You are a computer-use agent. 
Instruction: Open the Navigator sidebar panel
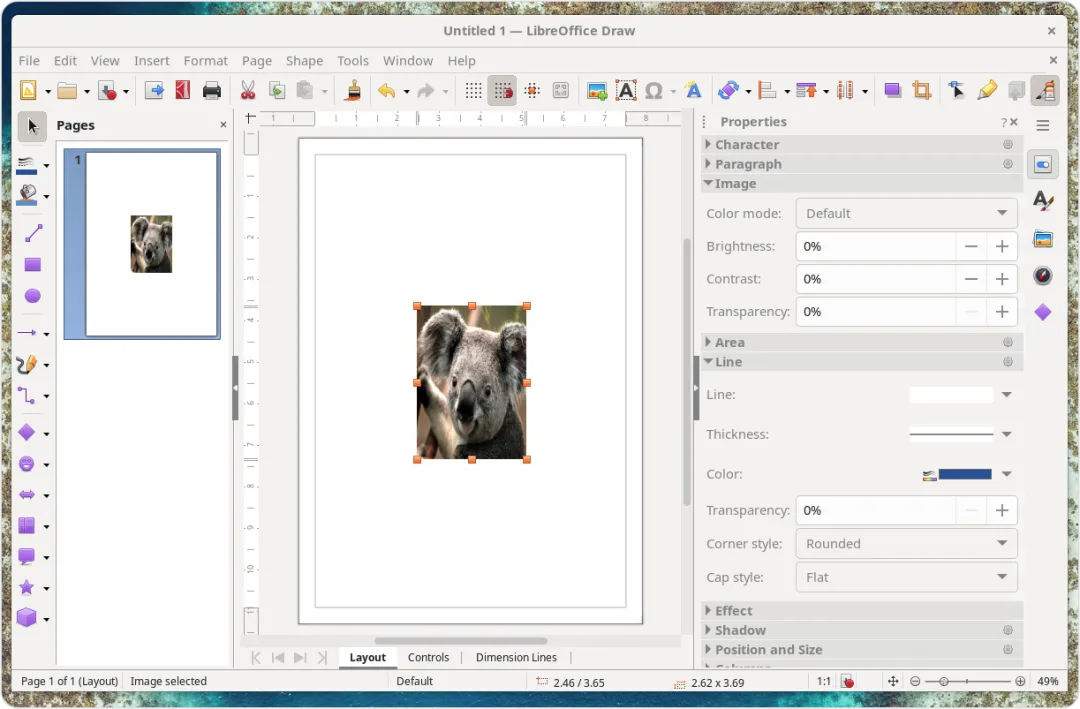pyautogui.click(x=1043, y=276)
